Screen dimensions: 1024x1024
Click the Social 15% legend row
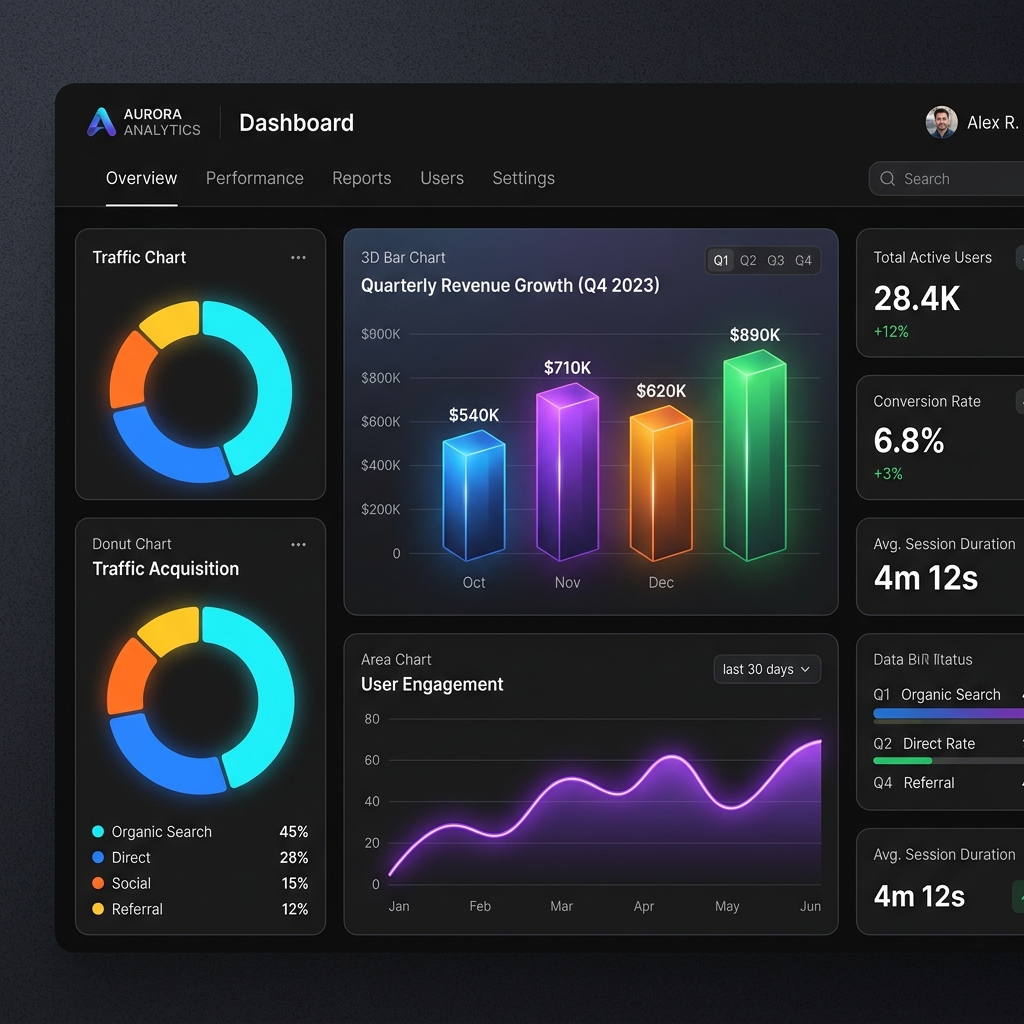[x=200, y=883]
